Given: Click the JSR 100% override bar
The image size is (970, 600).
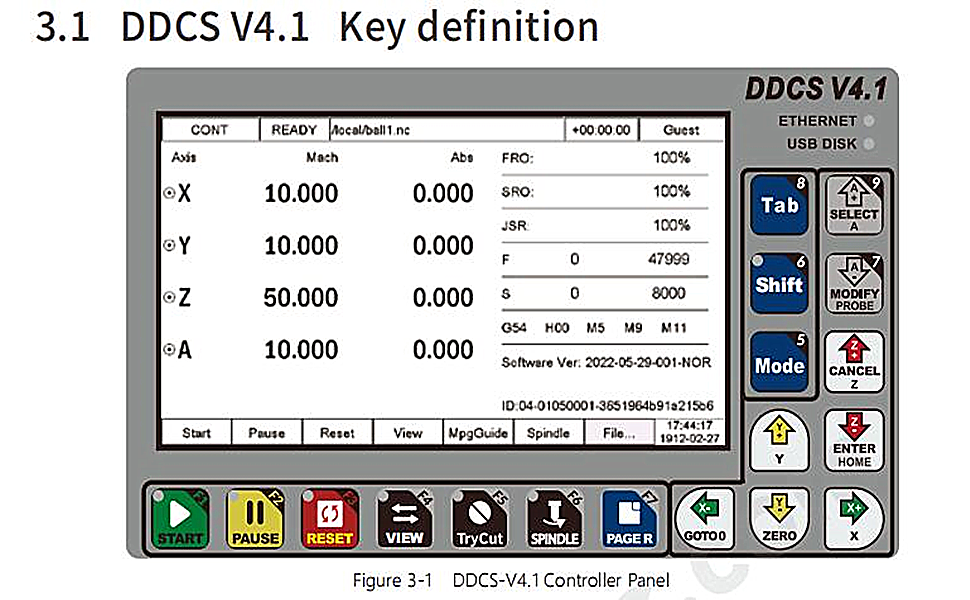Looking at the screenshot, I should (x=604, y=226).
